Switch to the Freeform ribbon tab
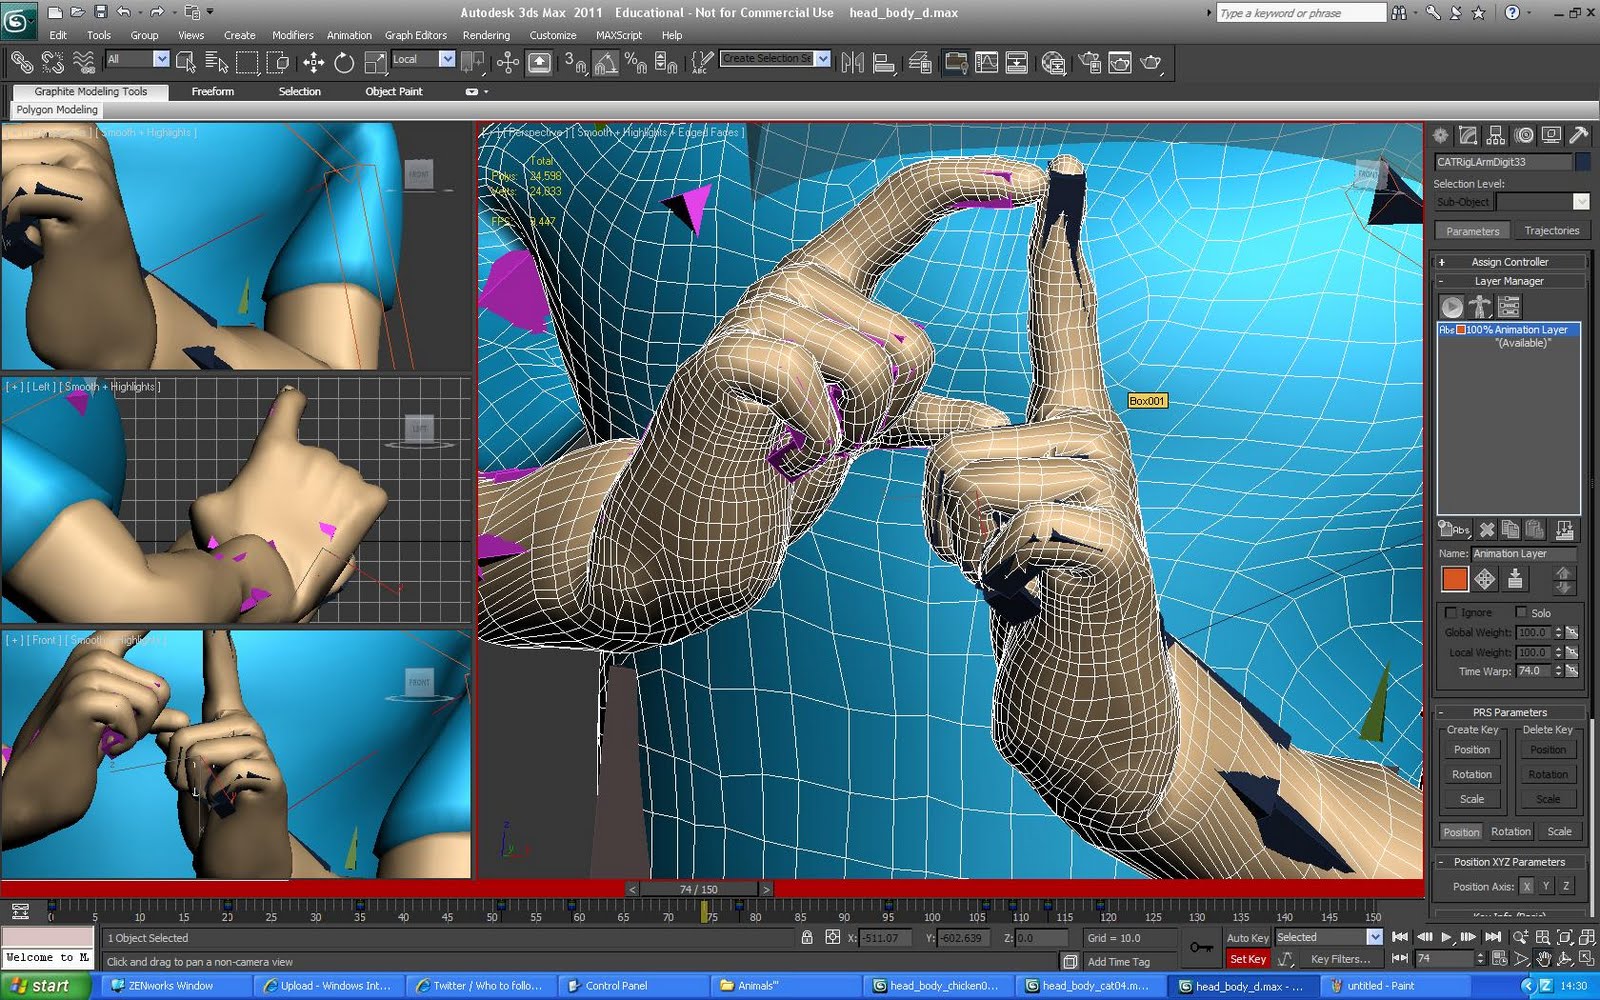This screenshot has width=1600, height=1000. click(x=213, y=91)
